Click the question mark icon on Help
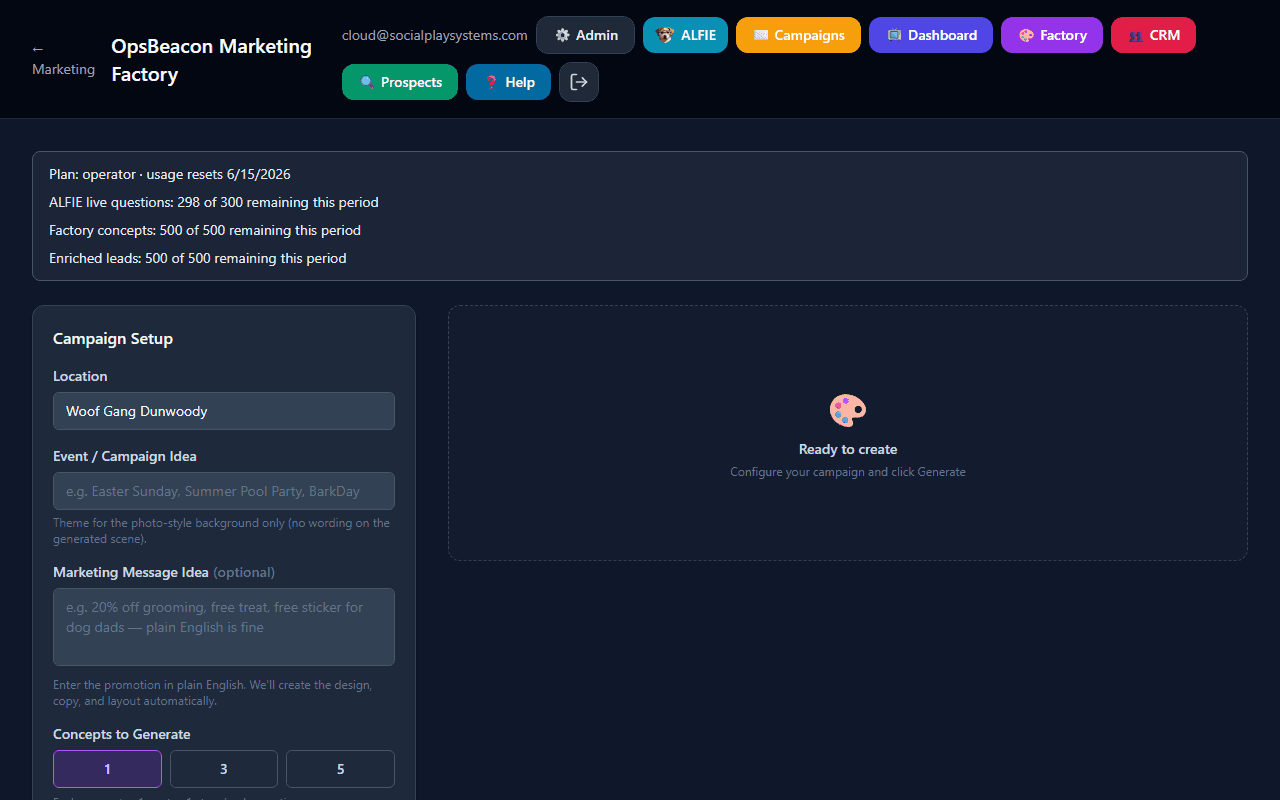 (x=491, y=82)
